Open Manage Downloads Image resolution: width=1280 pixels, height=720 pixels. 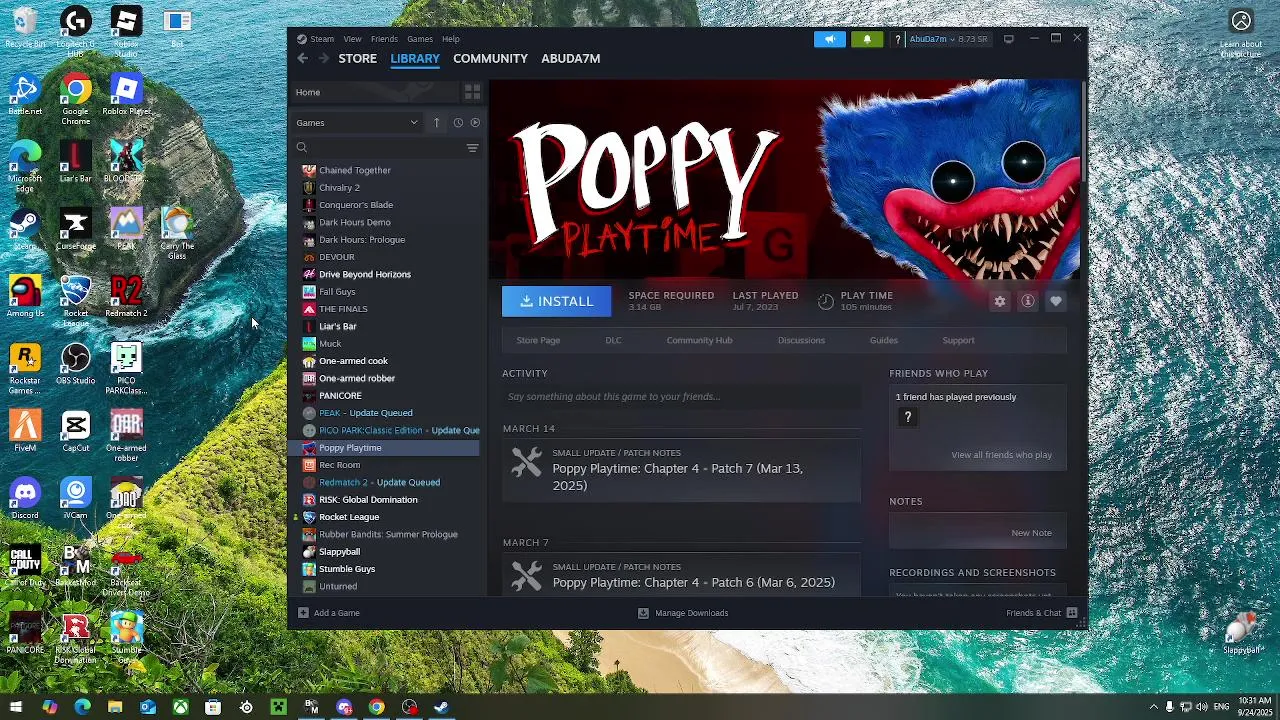click(x=683, y=613)
